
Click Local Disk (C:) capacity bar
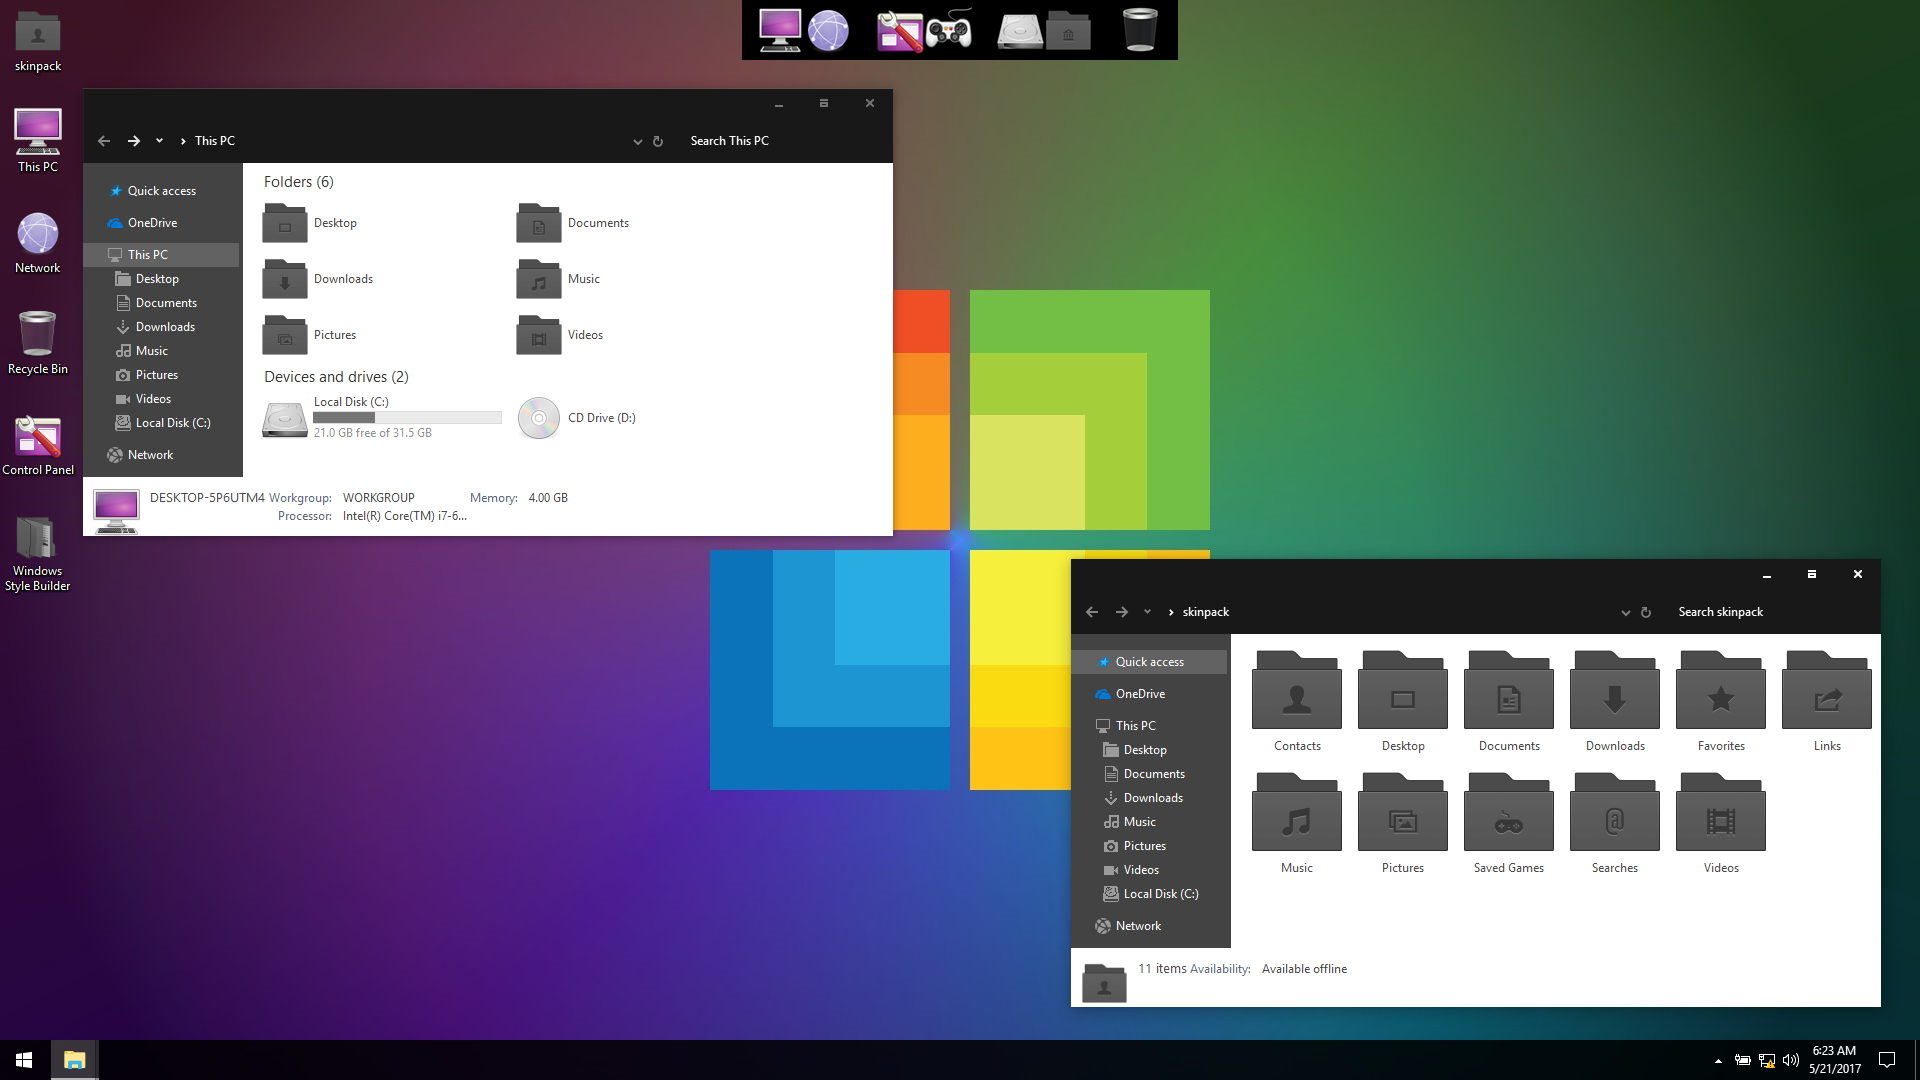click(407, 418)
